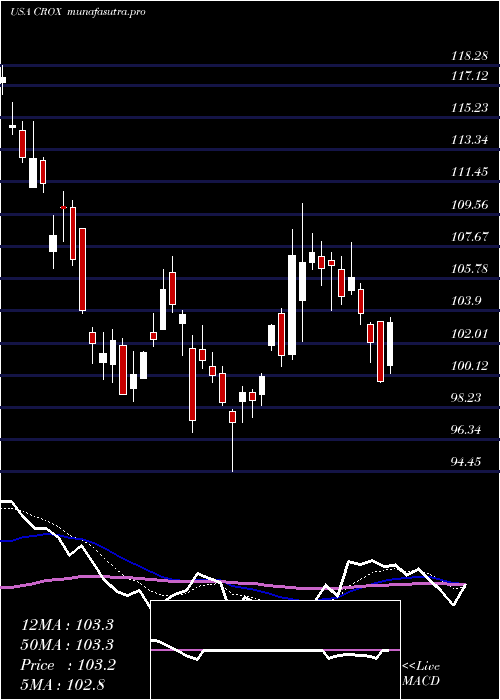Click the 96.34 price level label
500x700 pixels.
click(466, 430)
